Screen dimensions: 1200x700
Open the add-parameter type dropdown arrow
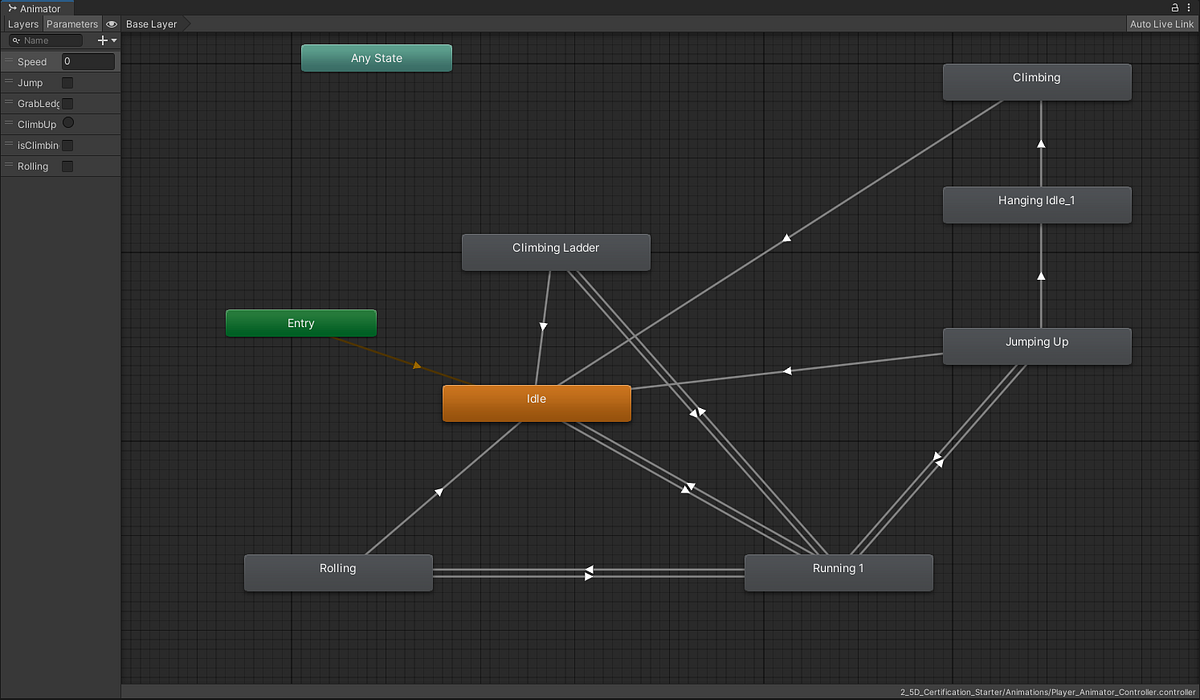click(x=113, y=40)
